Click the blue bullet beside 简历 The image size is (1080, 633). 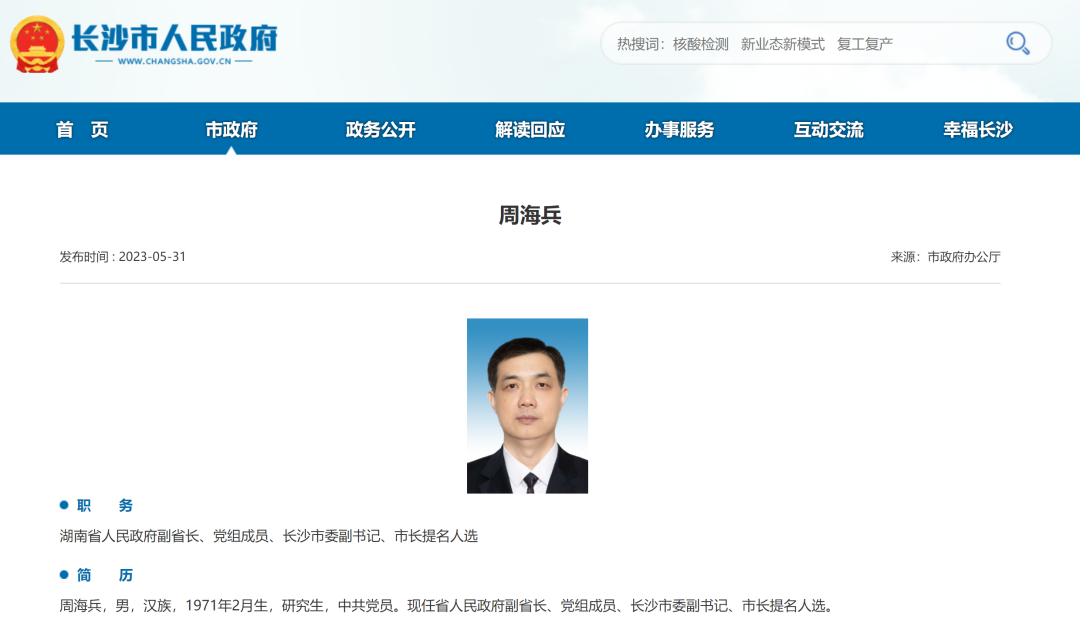(x=64, y=575)
